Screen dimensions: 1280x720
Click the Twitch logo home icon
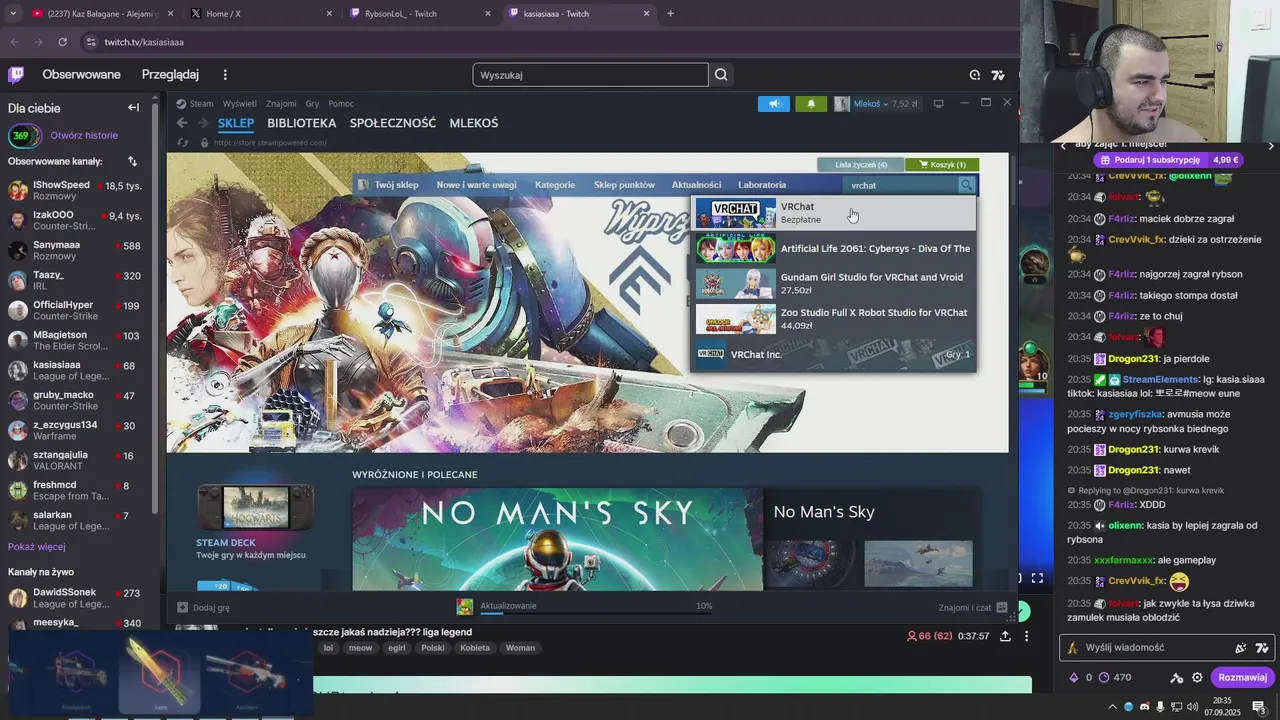[16, 75]
